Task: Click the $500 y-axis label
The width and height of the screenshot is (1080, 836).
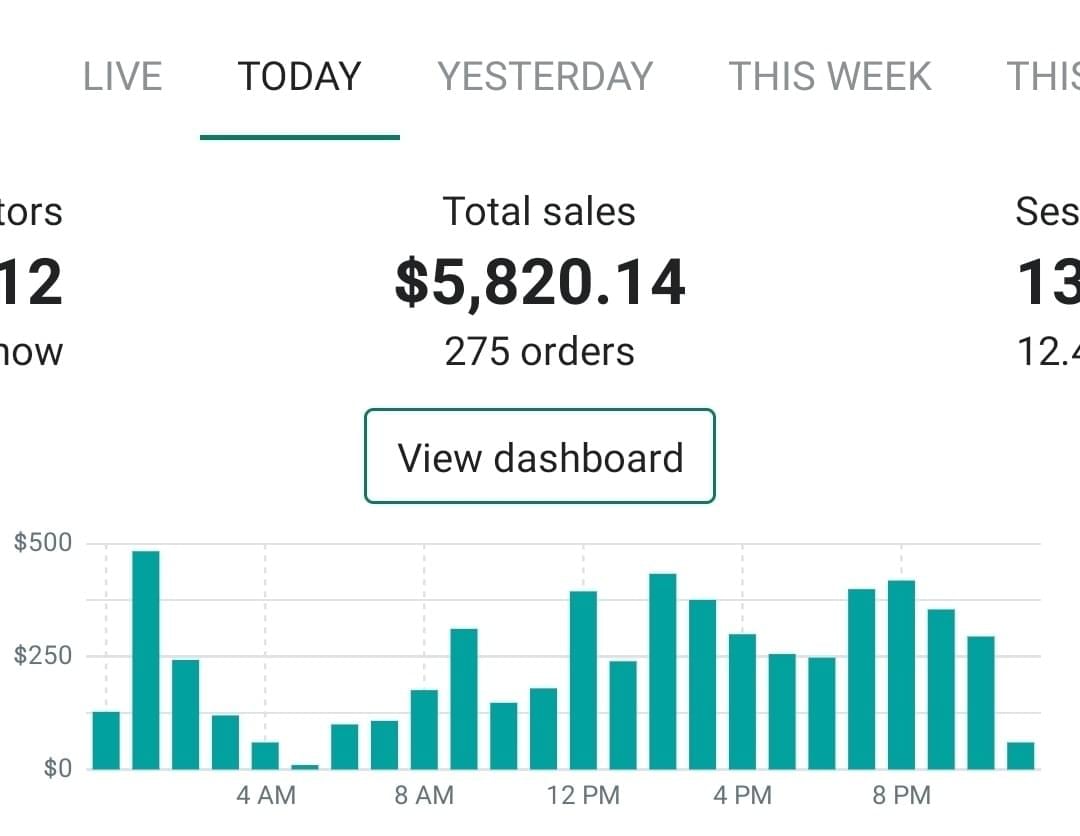Action: click(x=44, y=543)
